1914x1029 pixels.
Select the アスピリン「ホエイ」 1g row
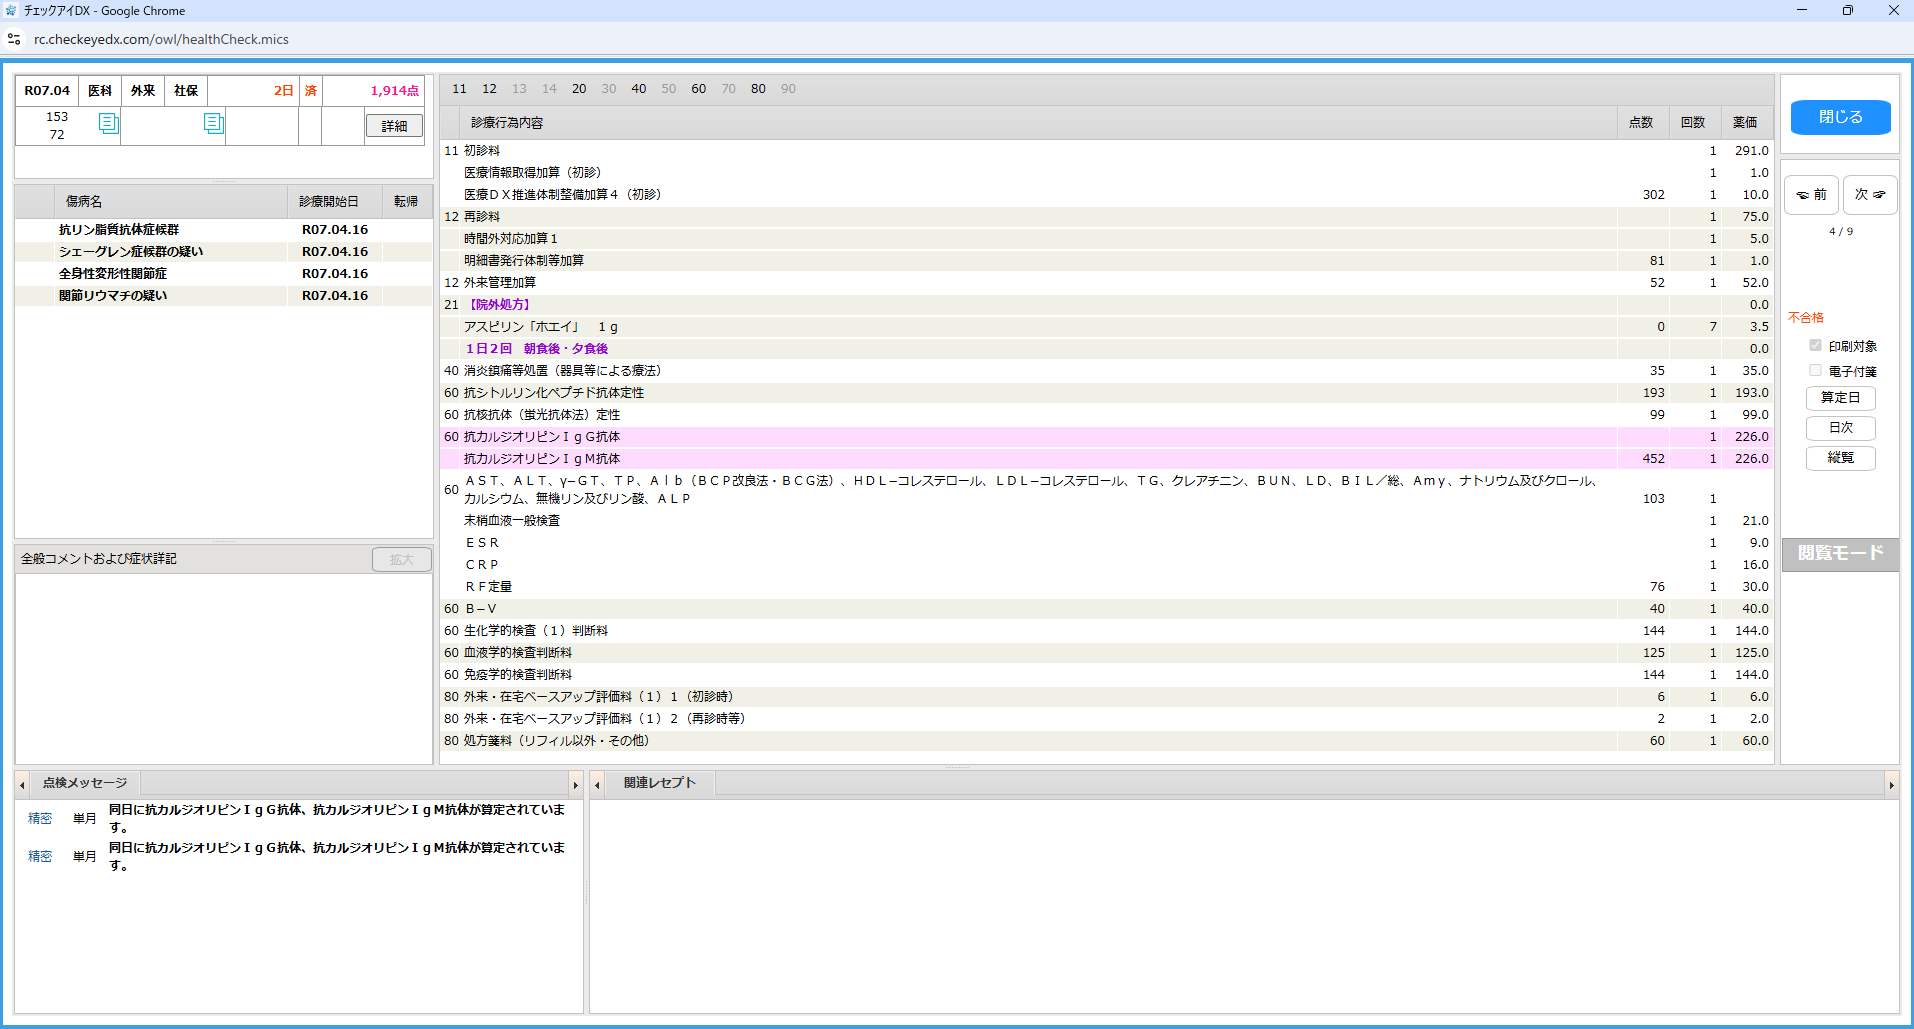pyautogui.click(x=1107, y=327)
